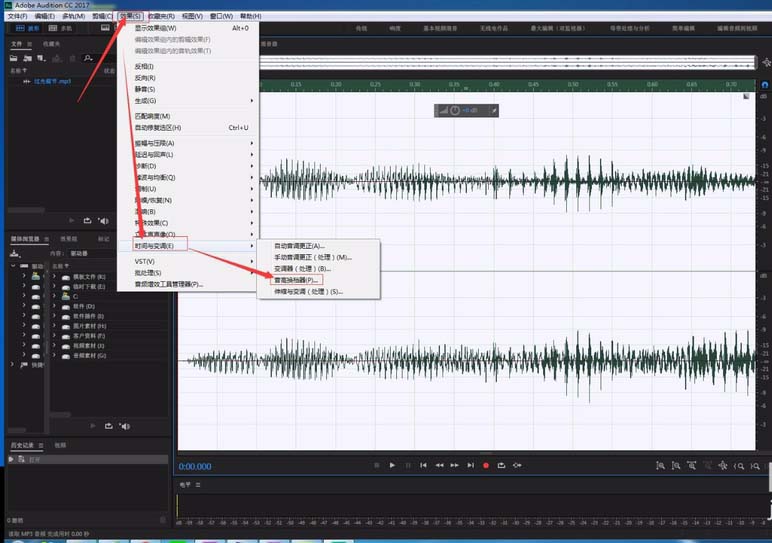Select 音高换档器(P) from the submenu

tap(296, 280)
